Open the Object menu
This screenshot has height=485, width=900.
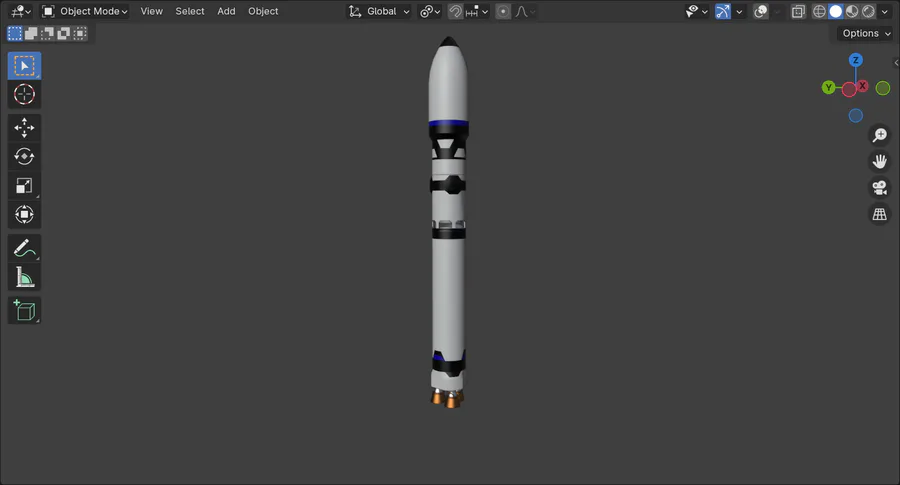(263, 11)
